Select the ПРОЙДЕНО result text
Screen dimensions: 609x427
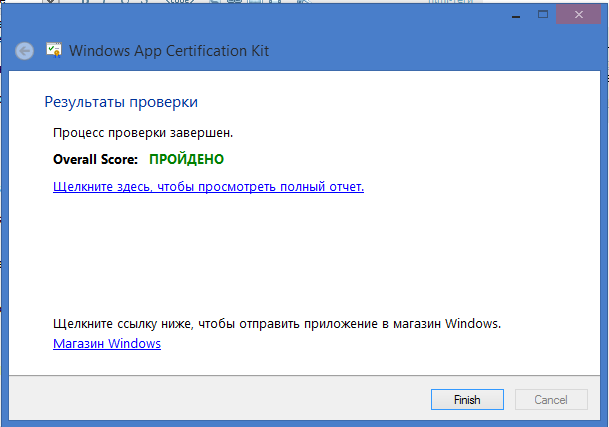point(186,159)
